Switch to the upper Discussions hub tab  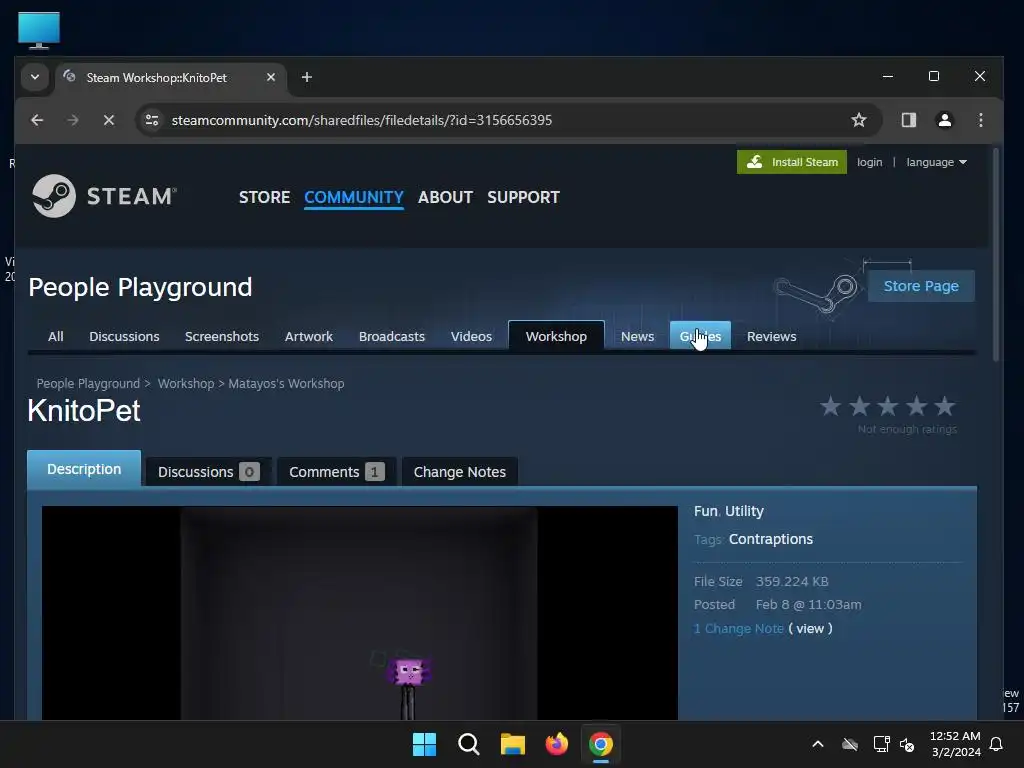(124, 336)
